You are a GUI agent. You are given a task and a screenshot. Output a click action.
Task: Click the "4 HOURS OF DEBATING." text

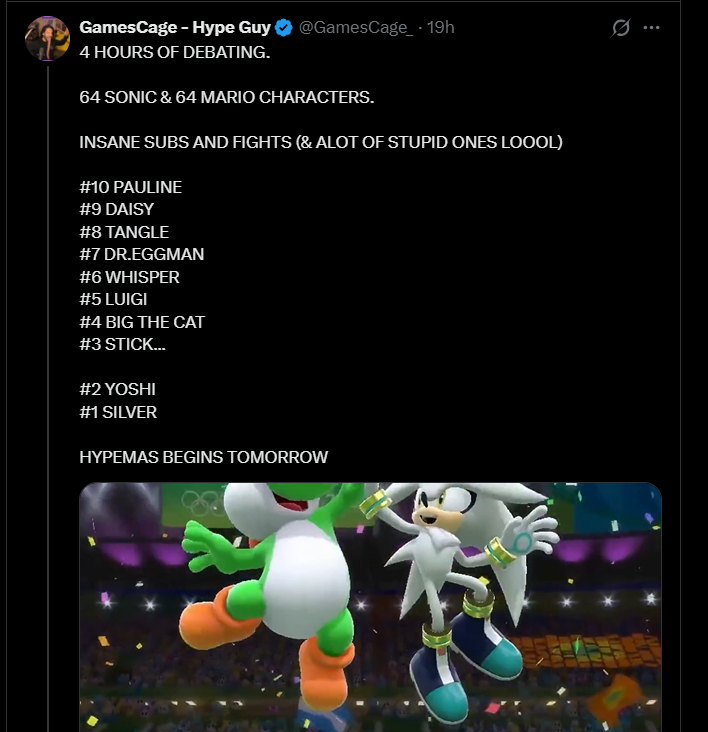click(x=175, y=52)
